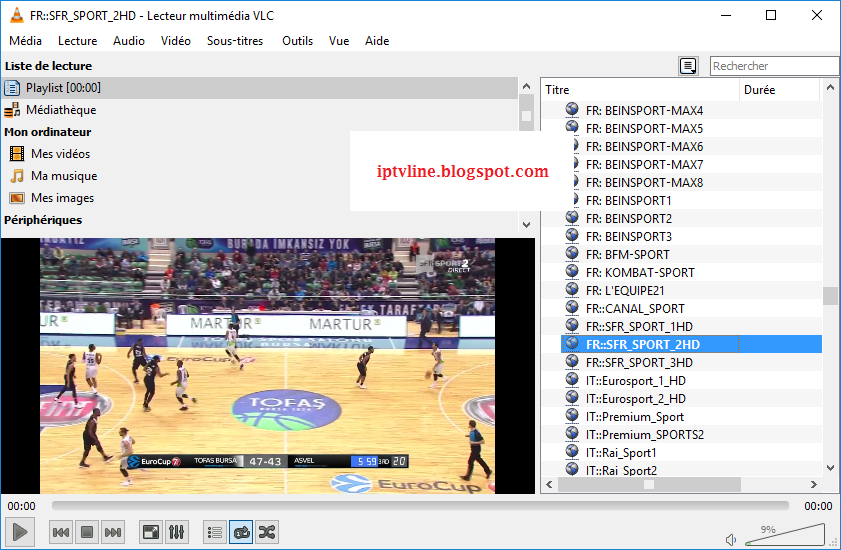Sort playlist by Titre column header
The height and width of the screenshot is (550, 841).
pos(640,90)
